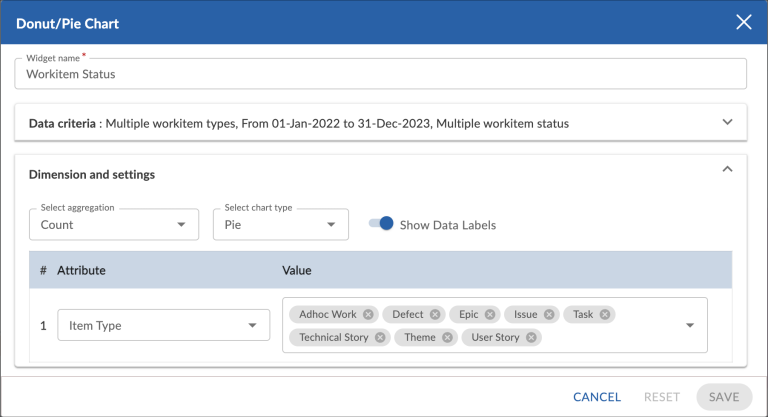Click the Dimension and settings heading
The image size is (768, 417).
92,174
